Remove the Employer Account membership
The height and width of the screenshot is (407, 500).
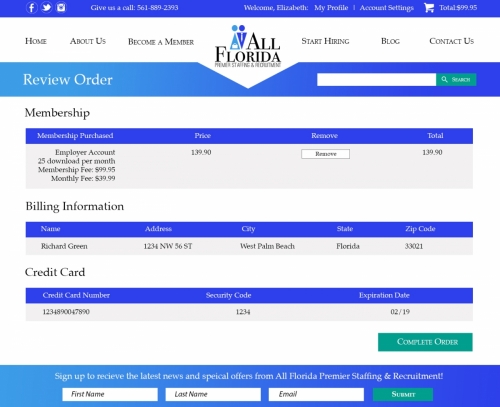coord(326,154)
